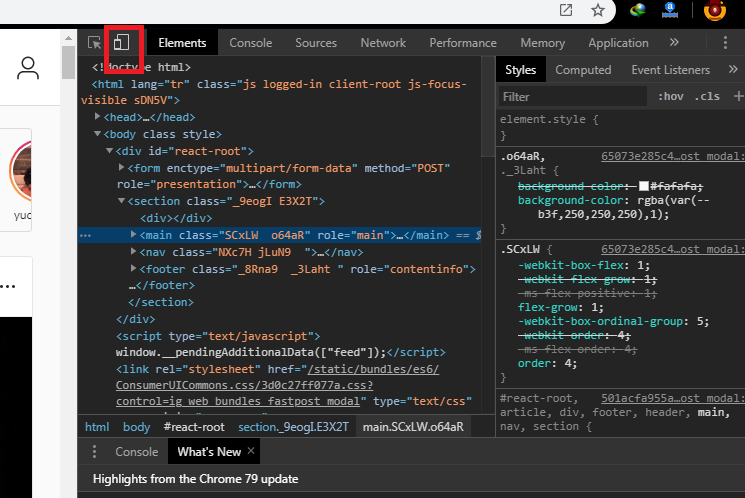Select section._9eogI.E3X2T breadcrumb
The width and height of the screenshot is (745, 498).
pos(293,427)
